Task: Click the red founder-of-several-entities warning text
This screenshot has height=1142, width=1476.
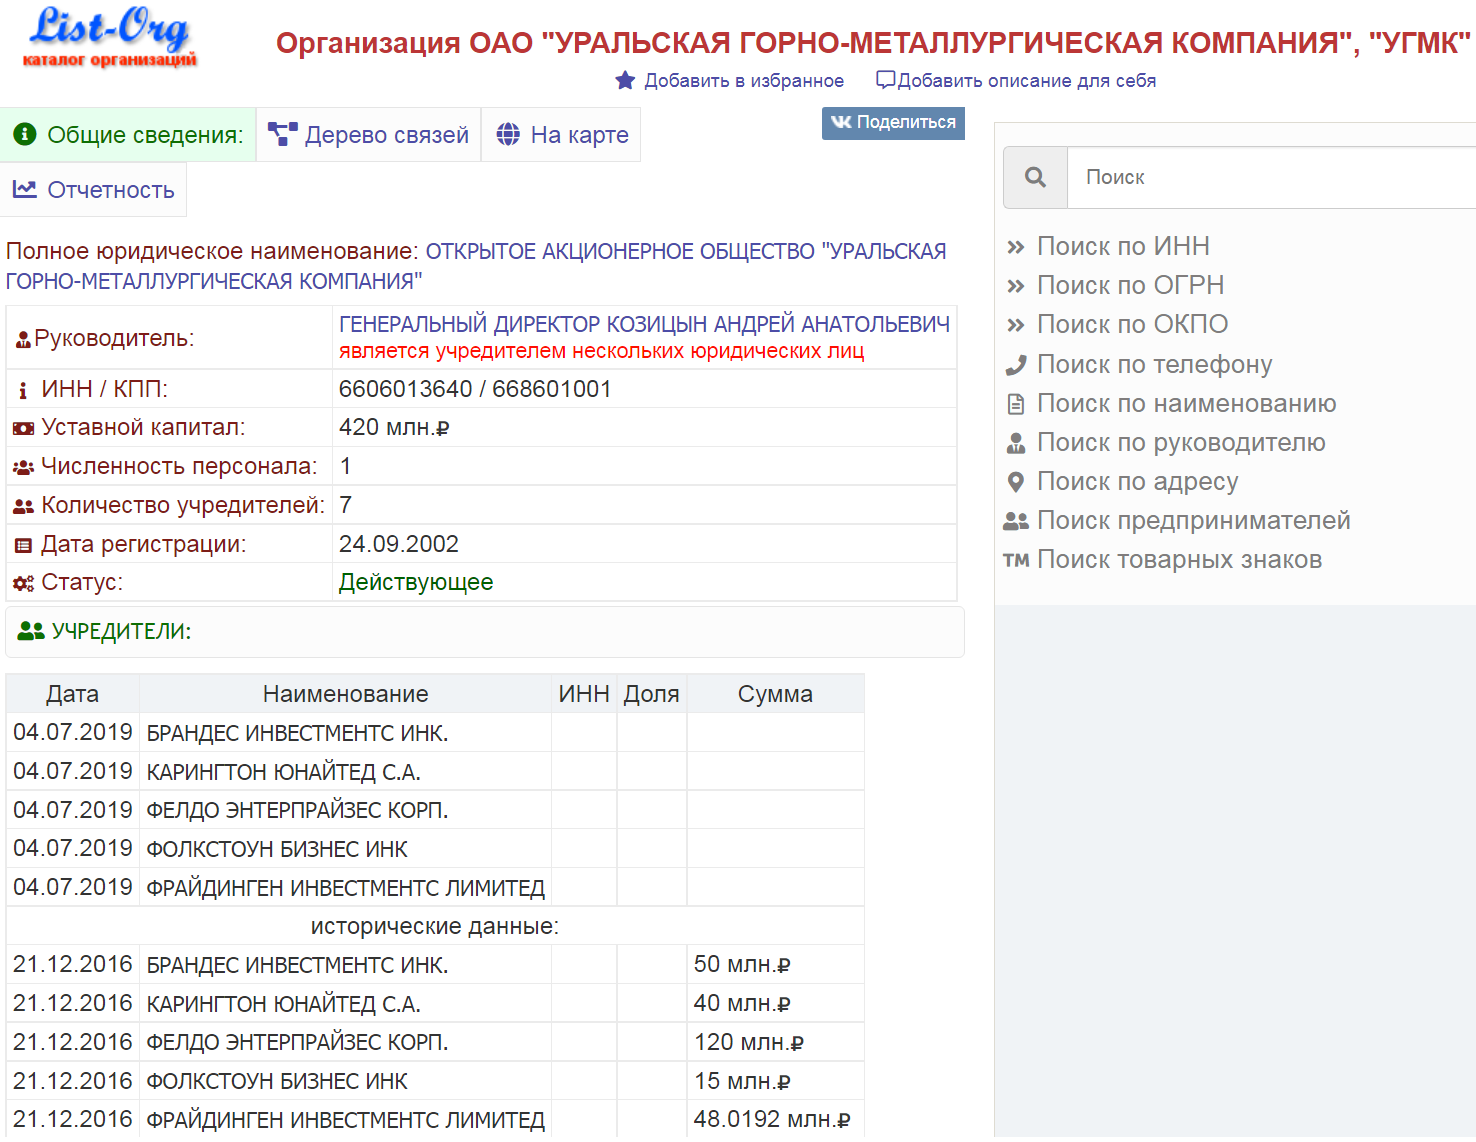Action: [x=602, y=351]
